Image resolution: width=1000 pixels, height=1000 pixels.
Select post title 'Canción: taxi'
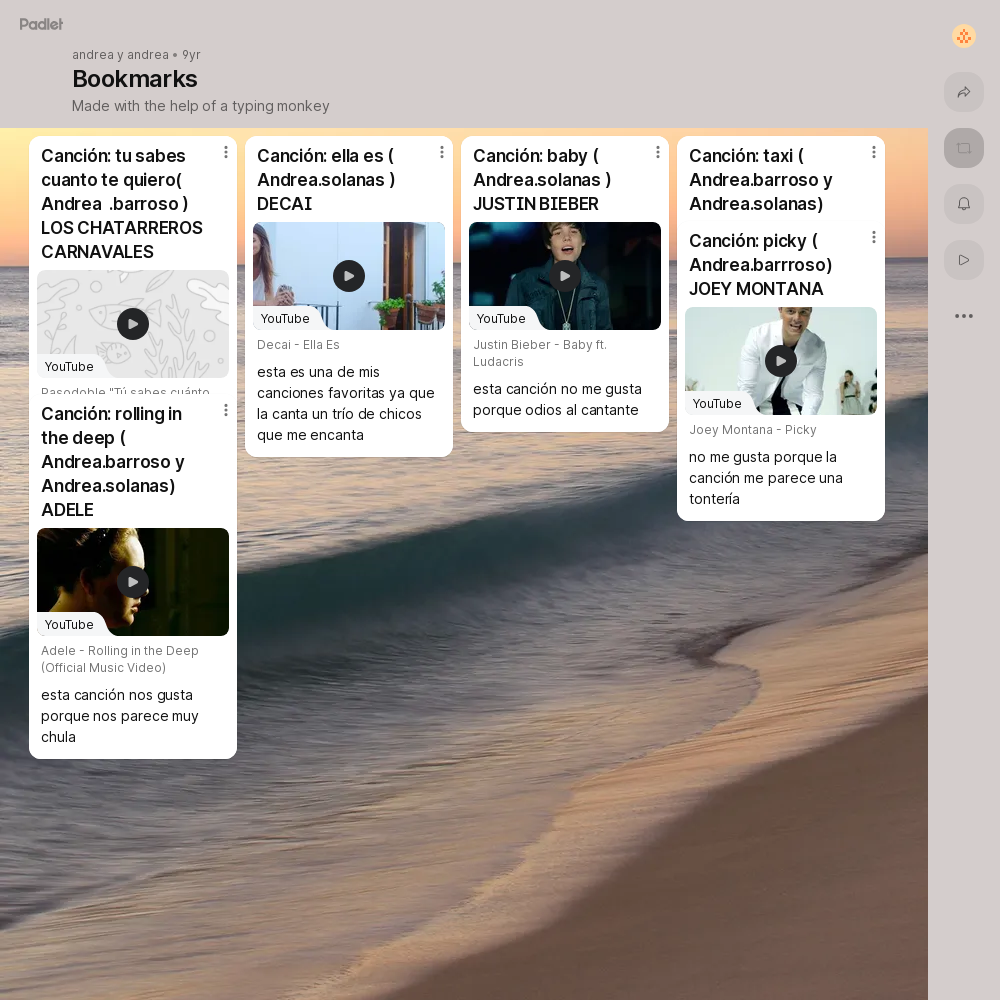pyautogui.click(x=761, y=180)
